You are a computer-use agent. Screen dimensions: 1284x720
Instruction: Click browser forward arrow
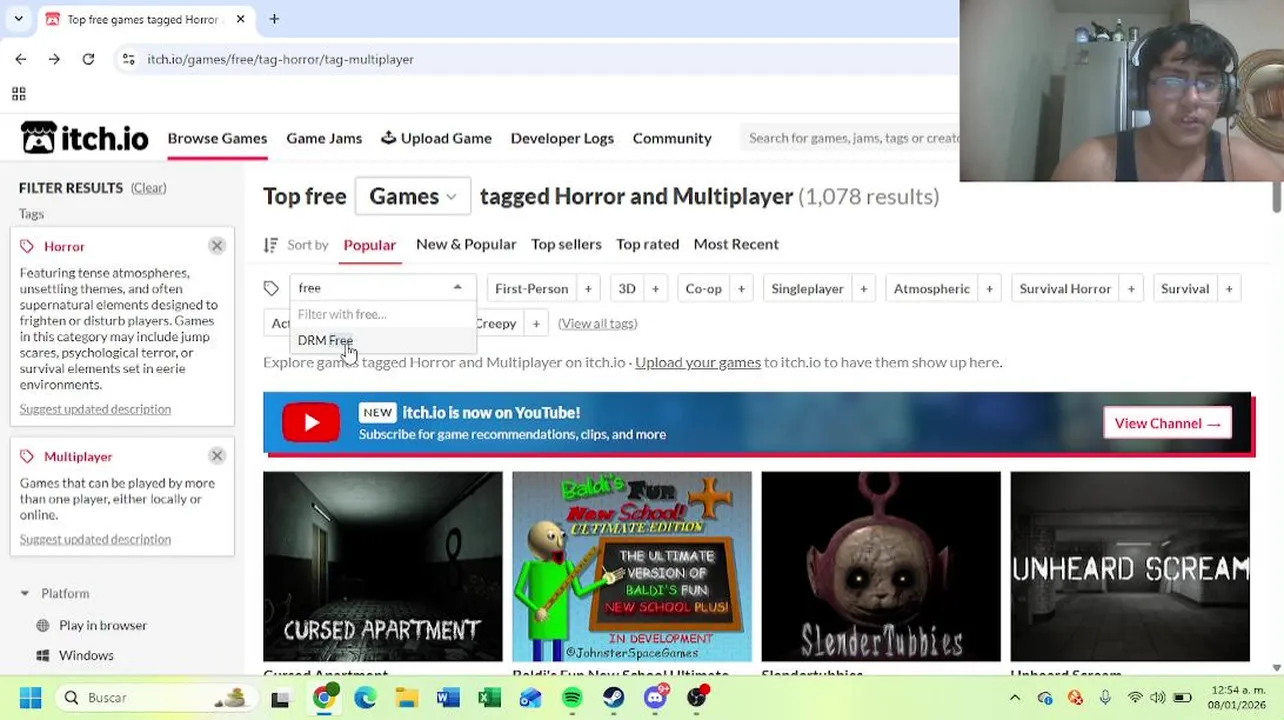coord(54,59)
